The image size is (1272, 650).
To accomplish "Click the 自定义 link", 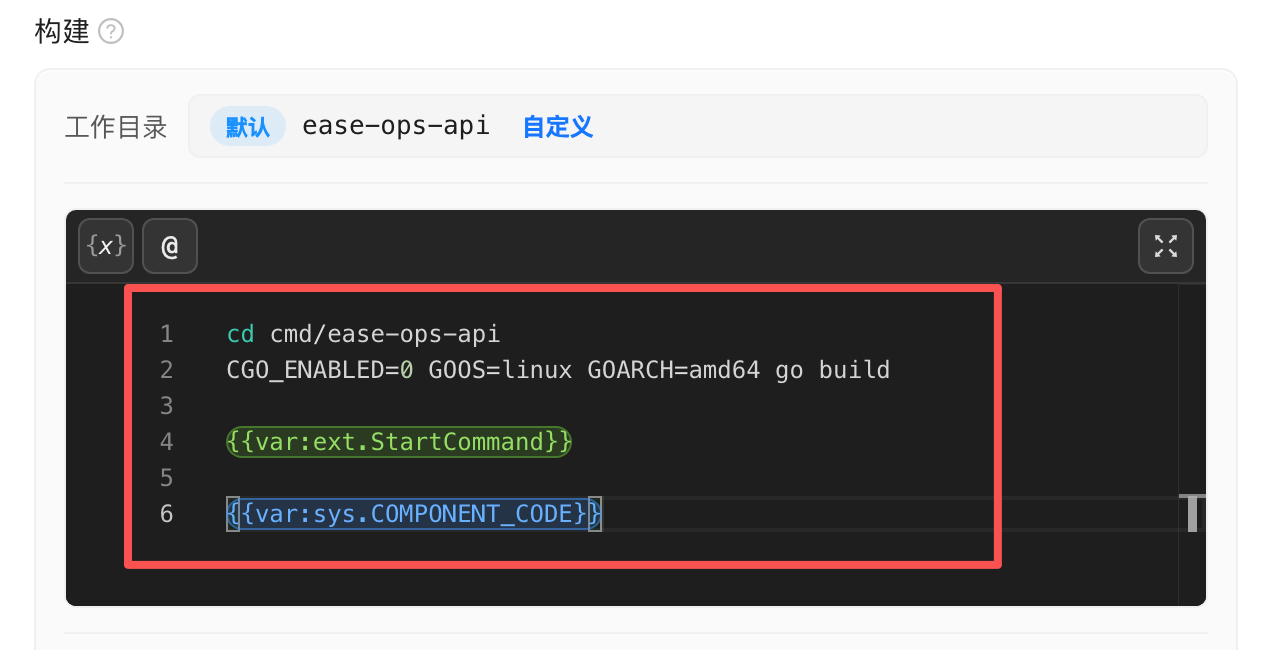I will [x=558, y=126].
